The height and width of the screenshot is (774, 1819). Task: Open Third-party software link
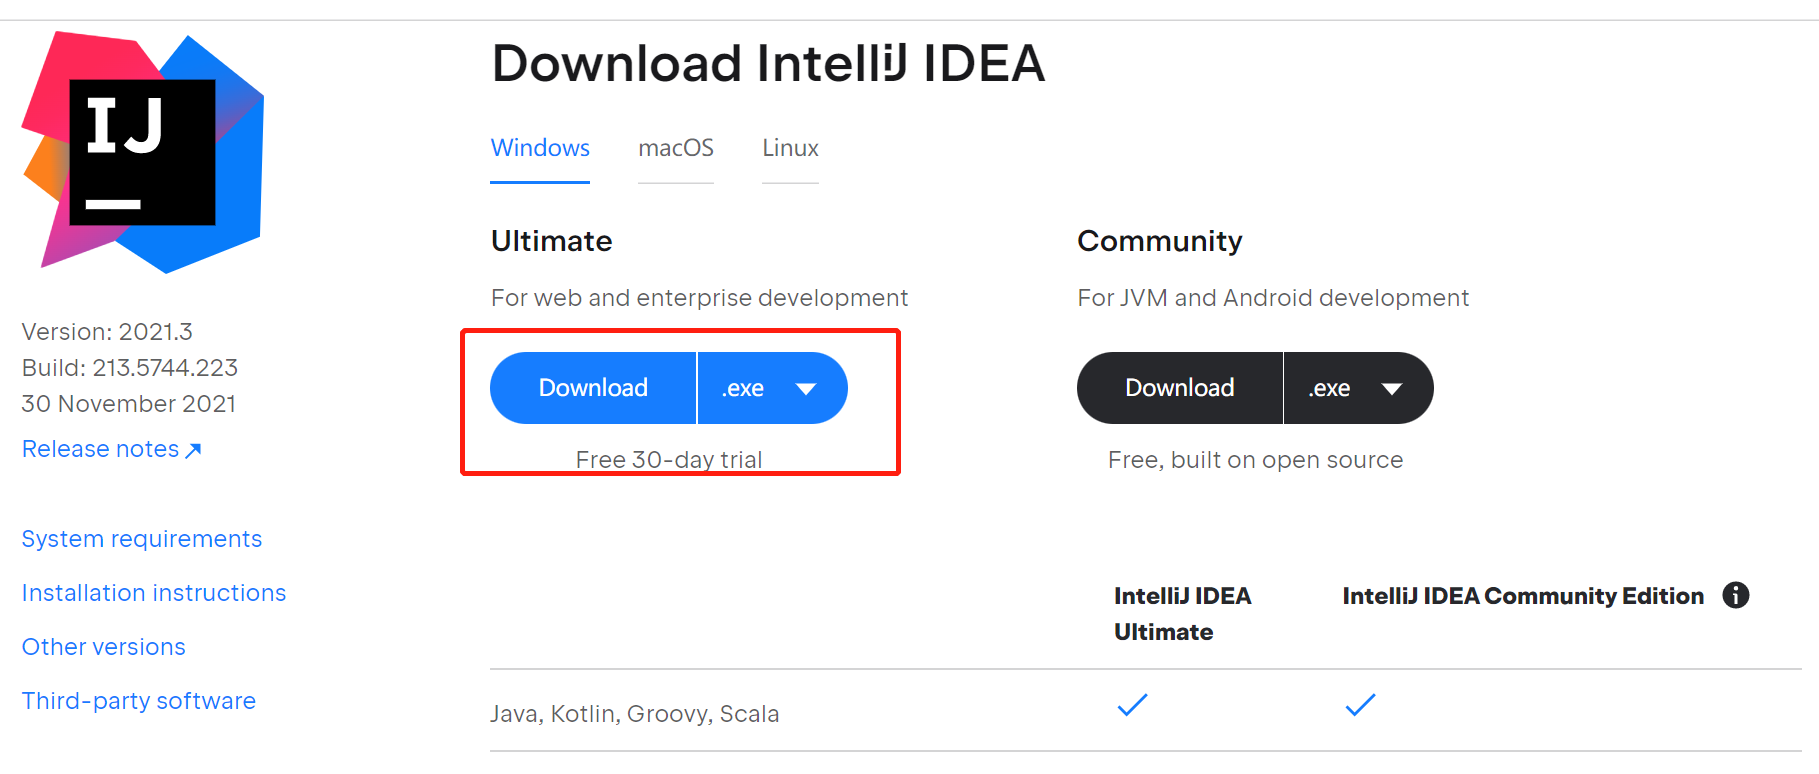click(x=139, y=701)
